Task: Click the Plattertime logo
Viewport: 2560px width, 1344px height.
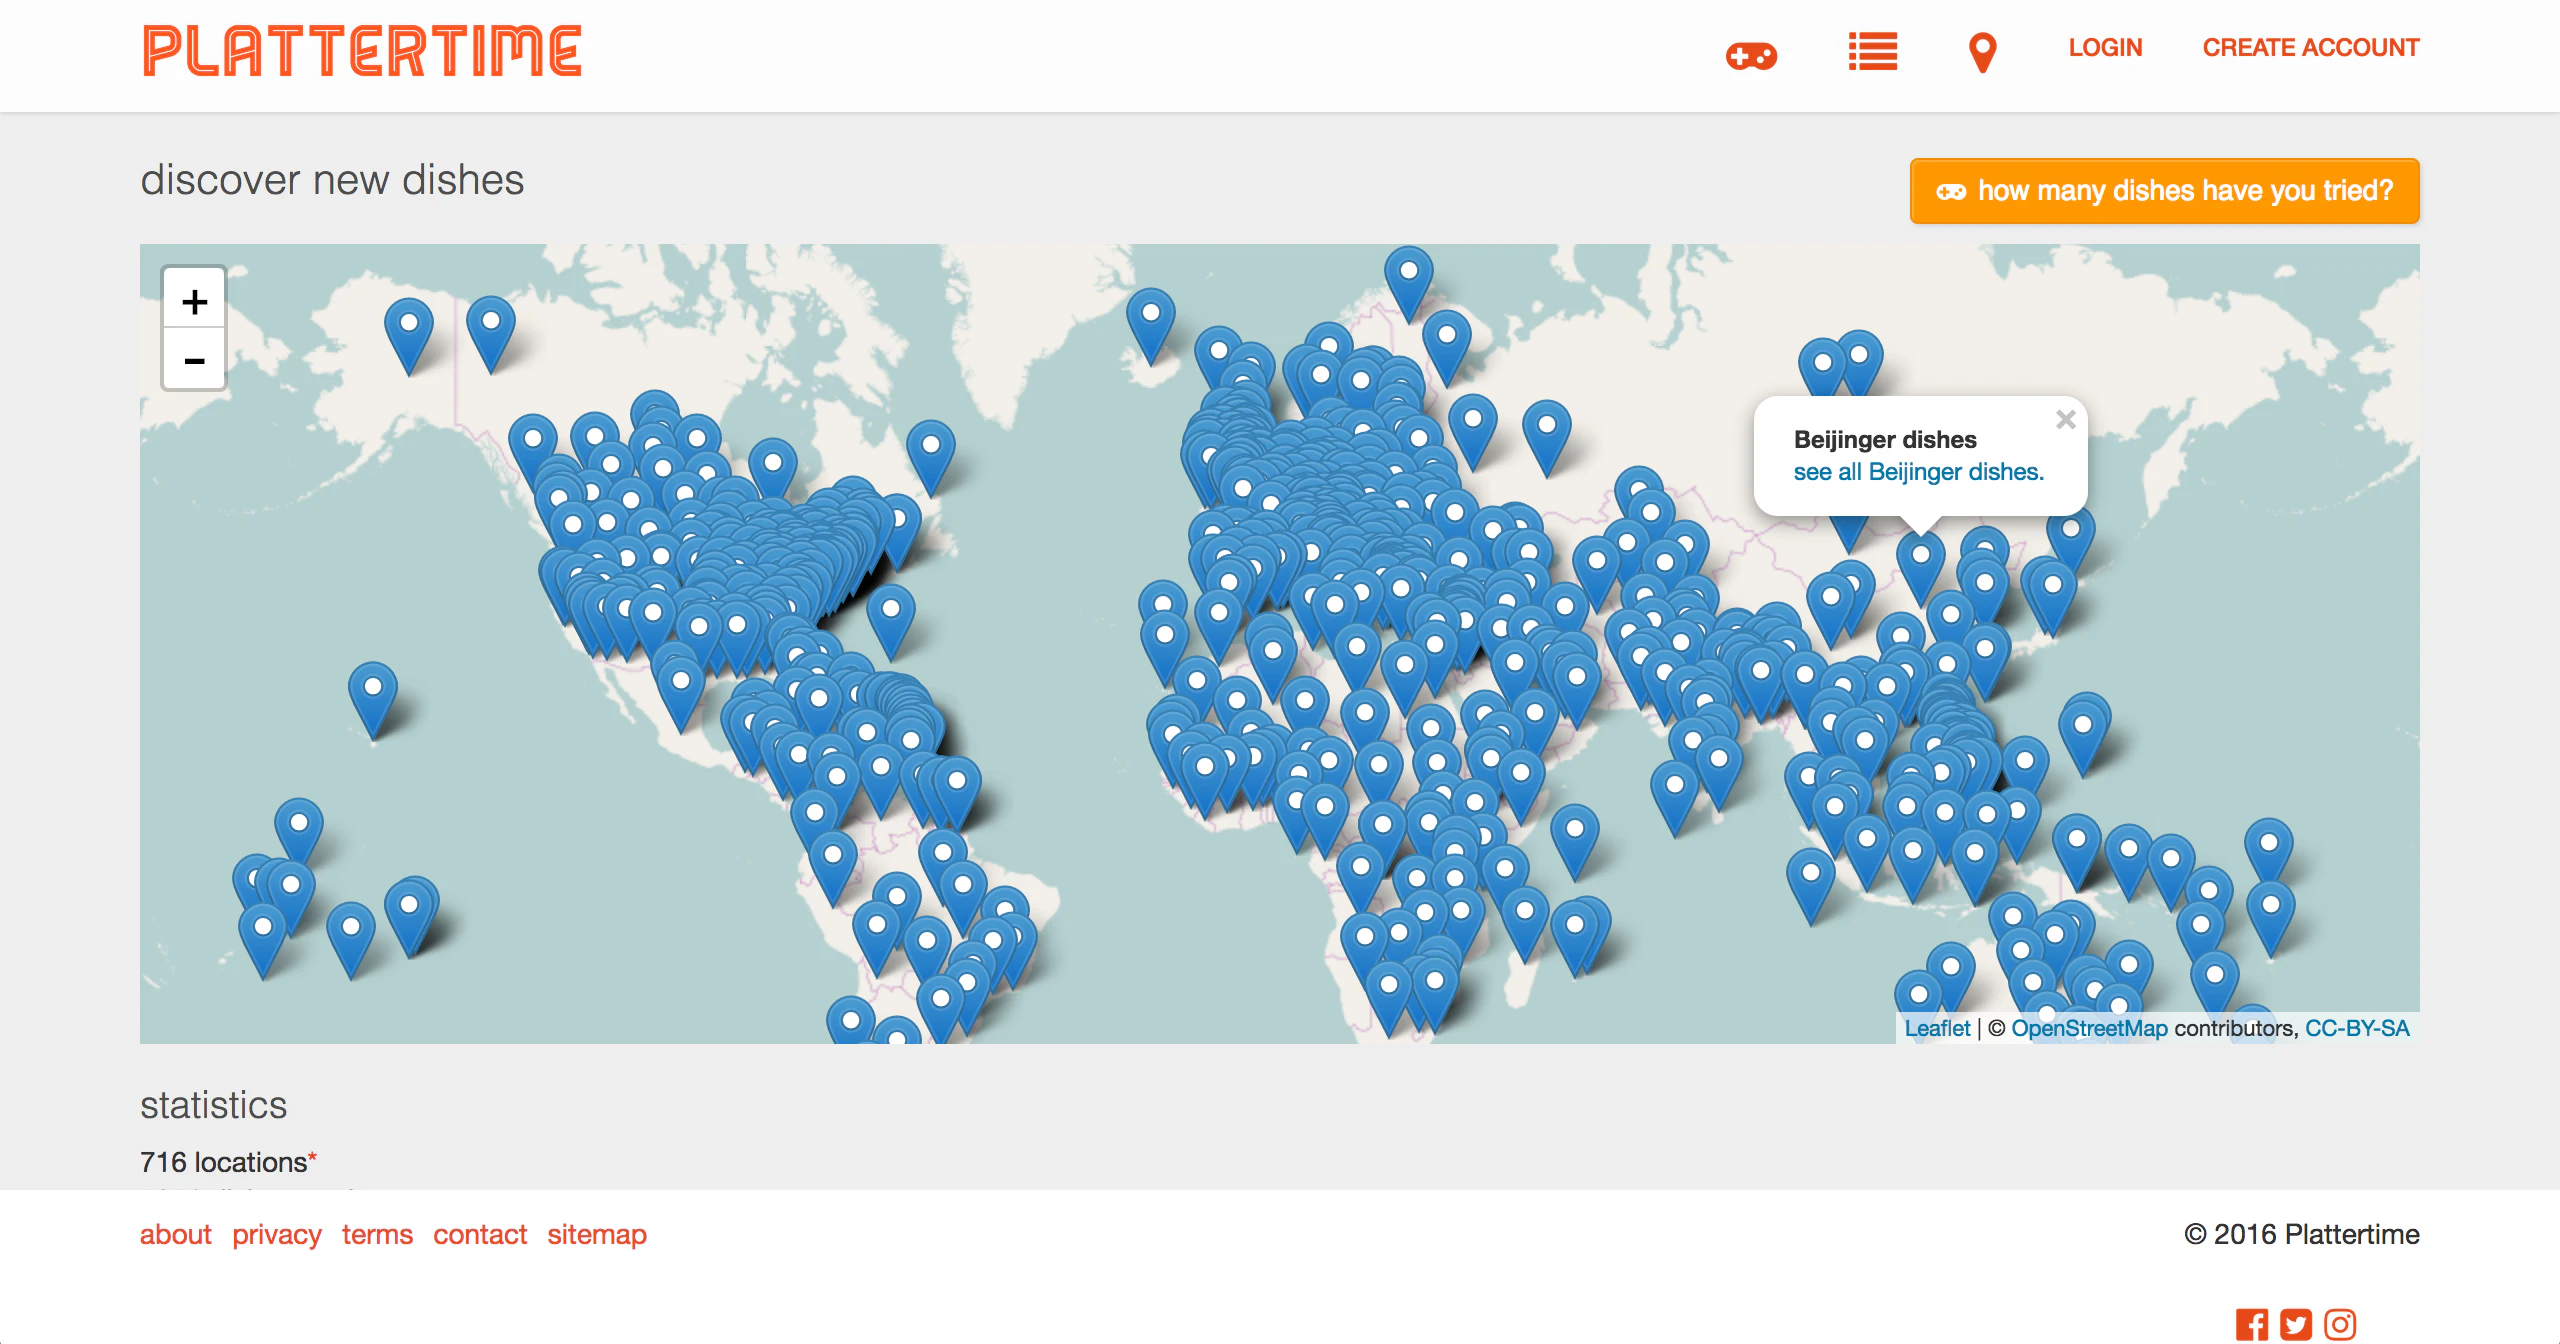Action: (x=362, y=51)
